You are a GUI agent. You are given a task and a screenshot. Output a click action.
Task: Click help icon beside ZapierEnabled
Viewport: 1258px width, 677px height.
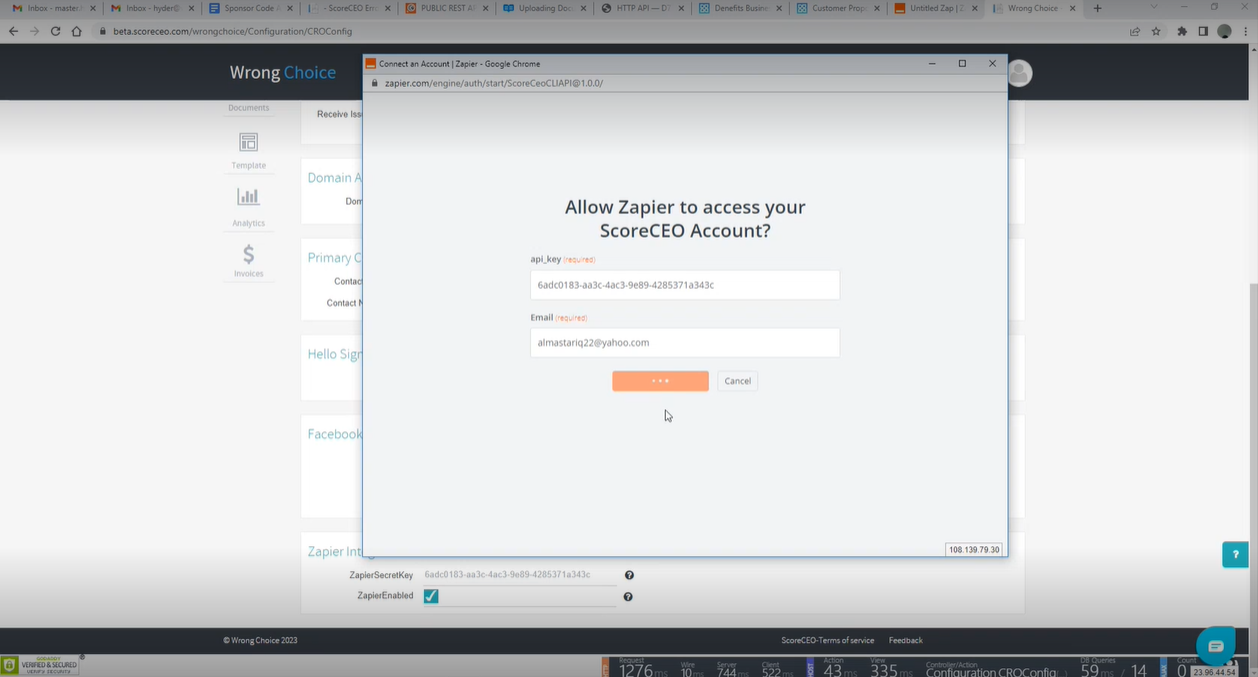click(628, 597)
